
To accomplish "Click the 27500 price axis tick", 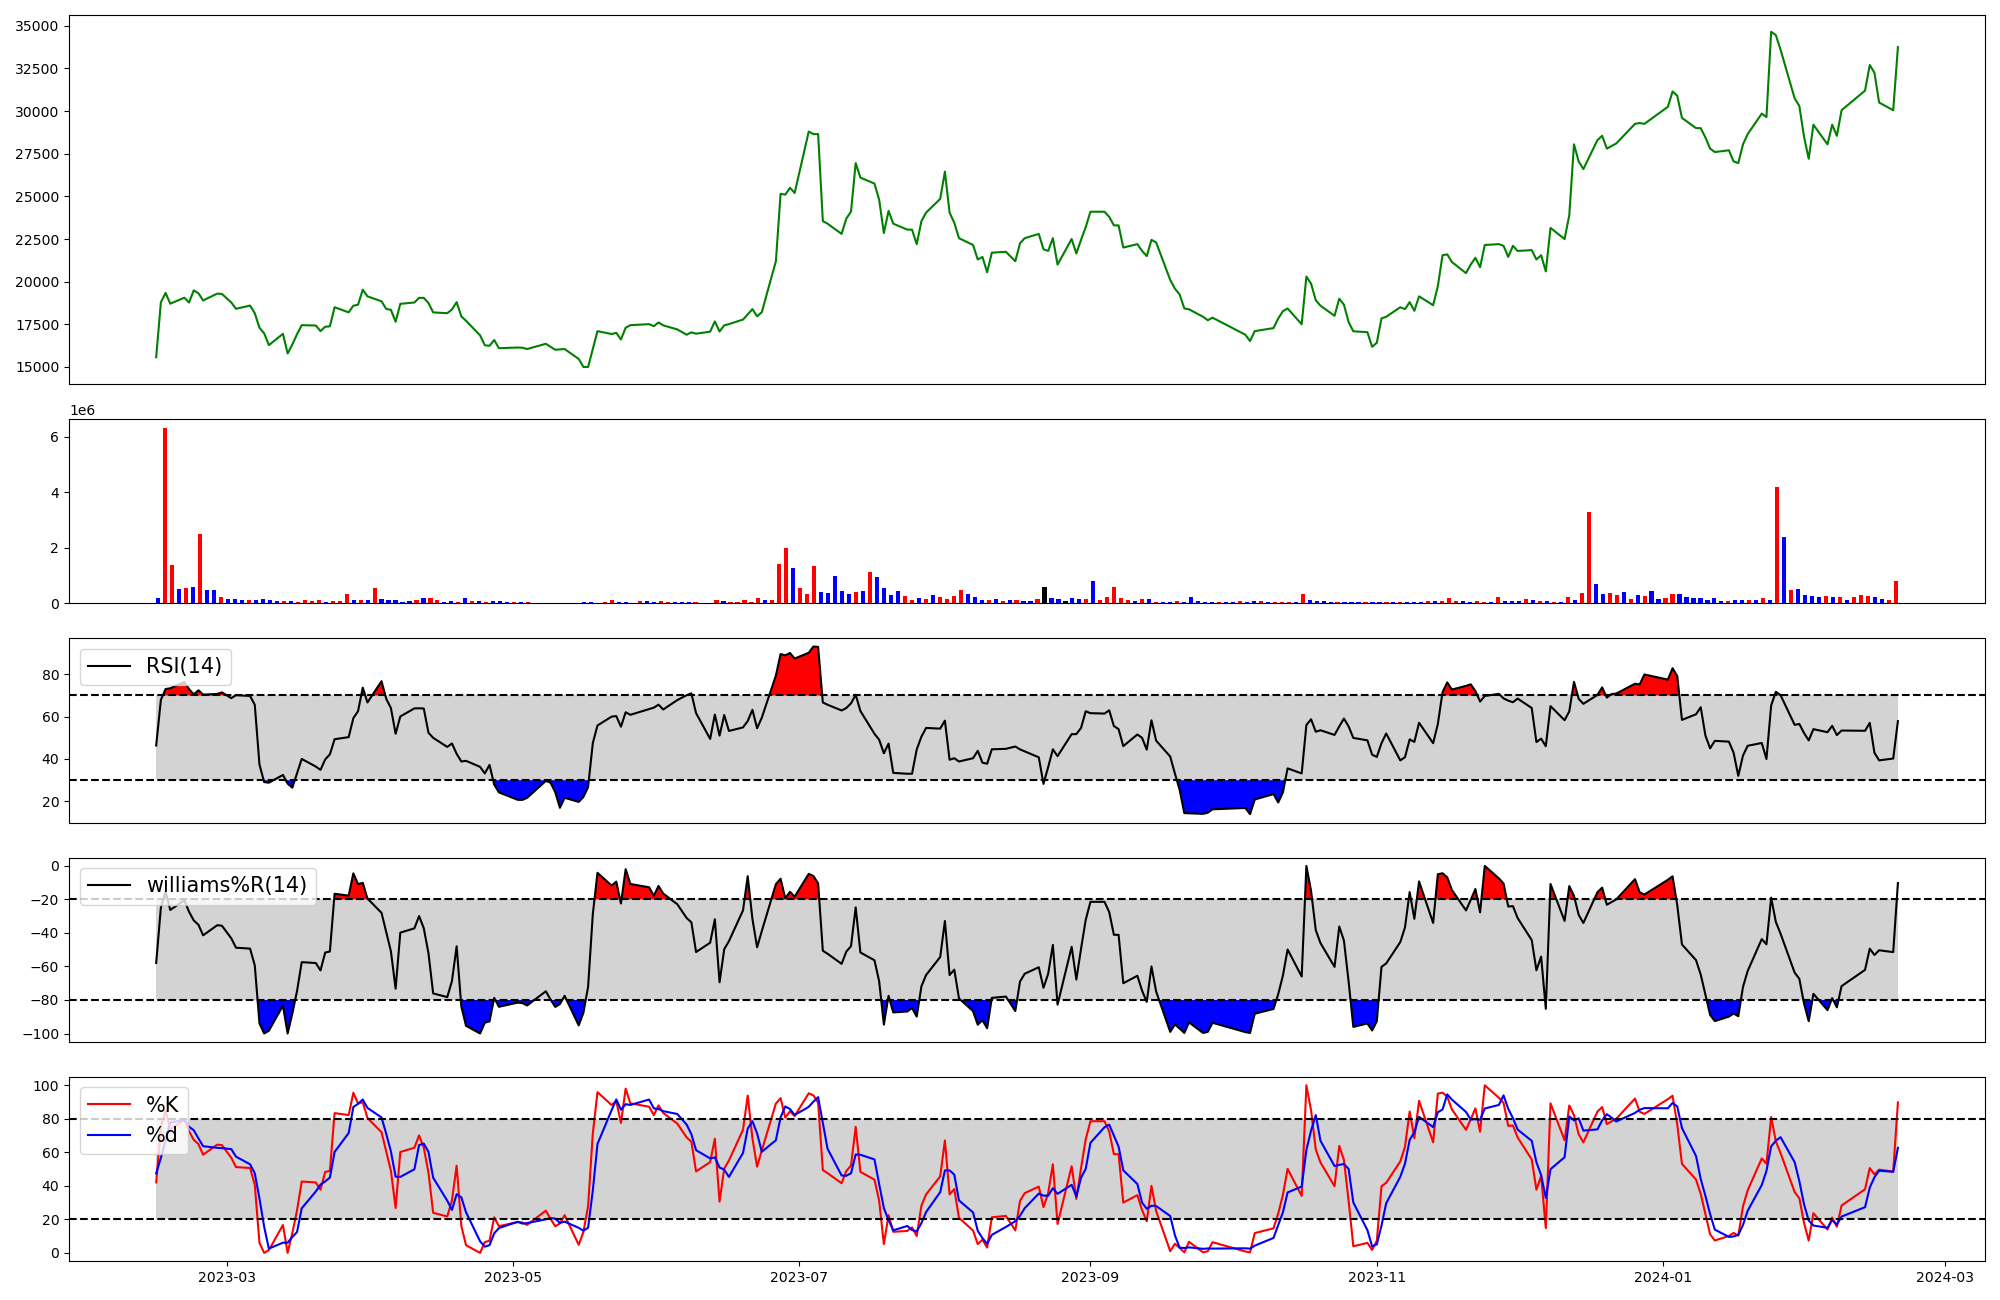I will click(37, 154).
